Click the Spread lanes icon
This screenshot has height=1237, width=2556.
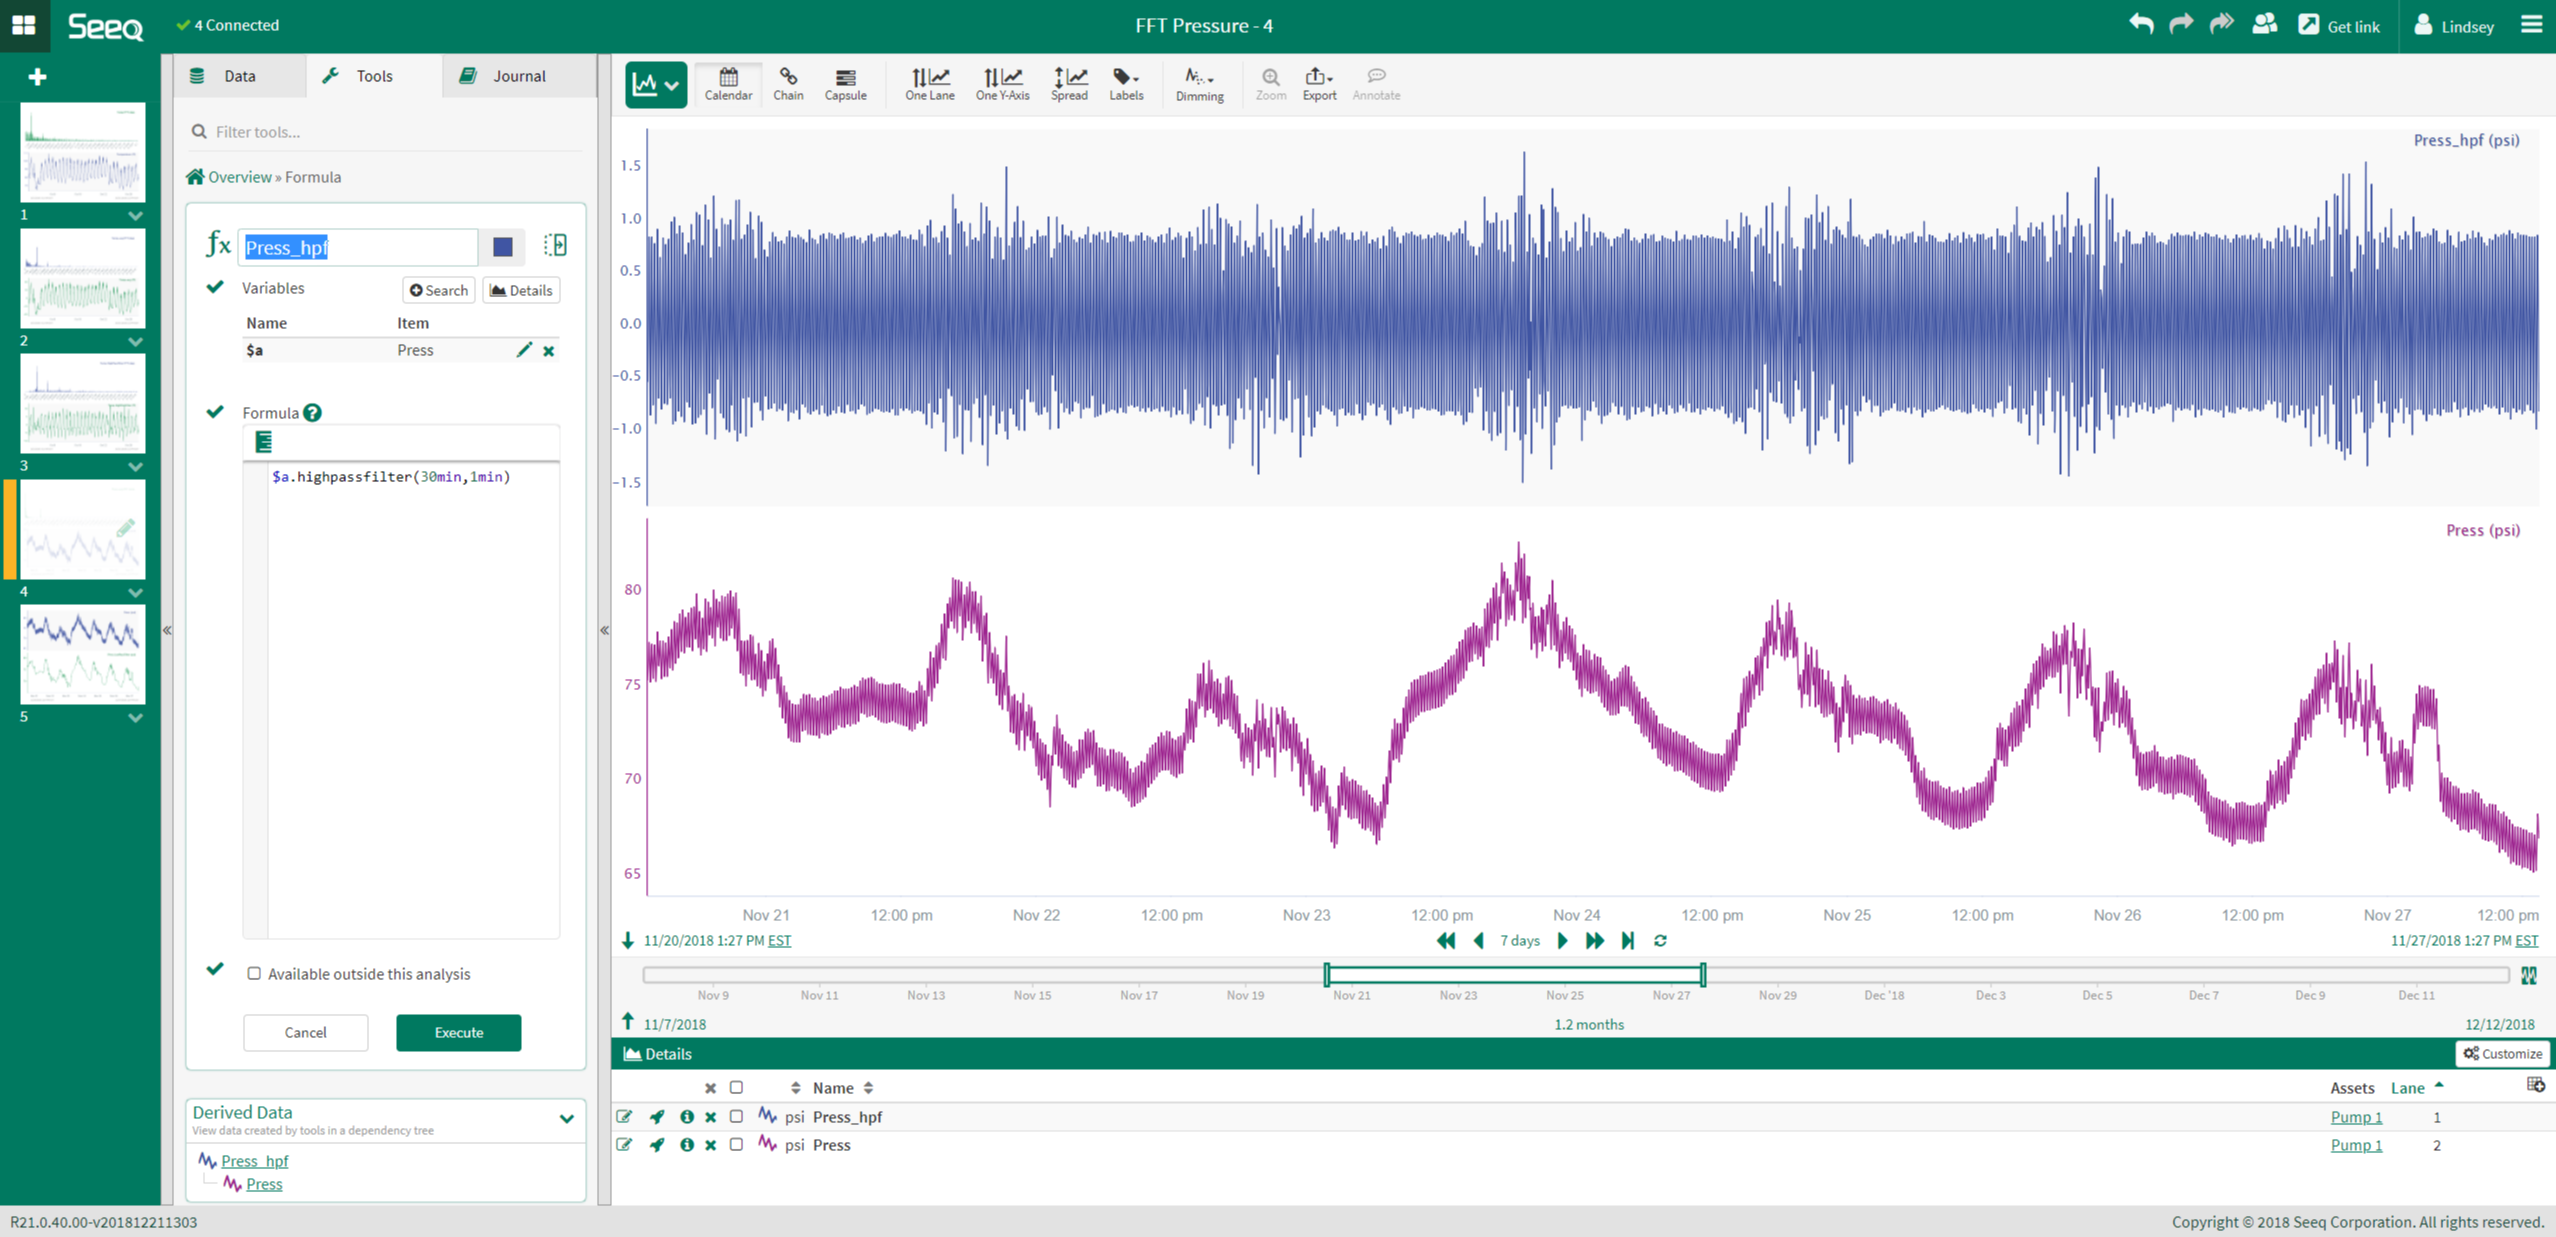[x=1068, y=84]
